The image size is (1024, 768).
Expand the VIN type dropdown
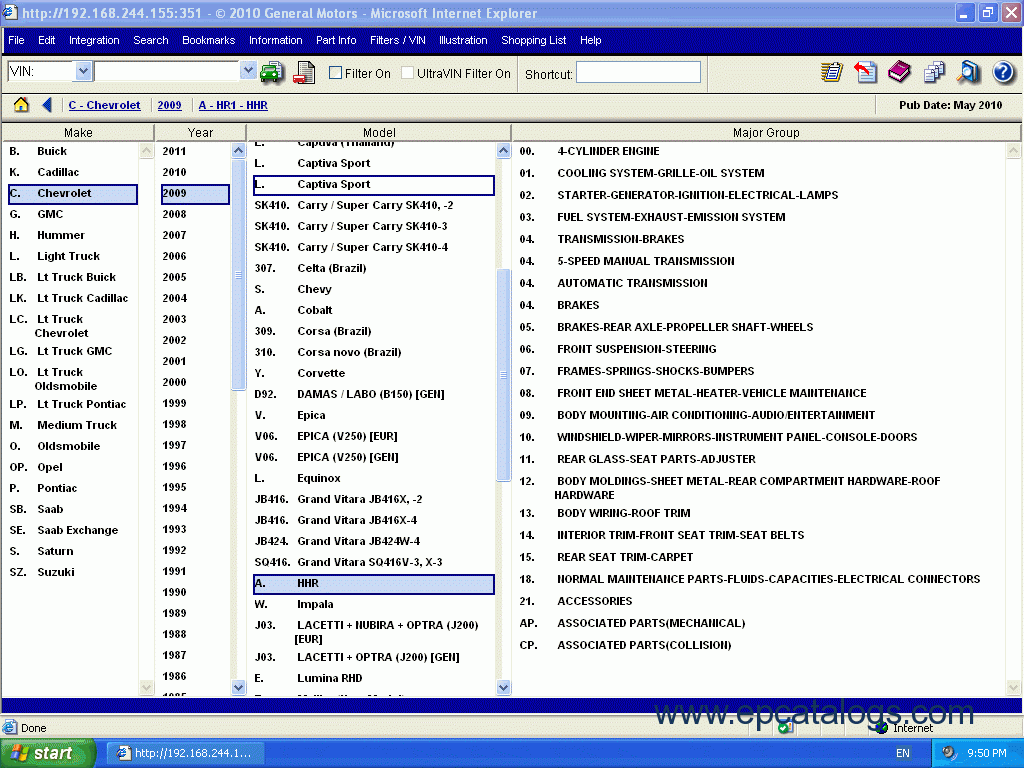click(83, 71)
